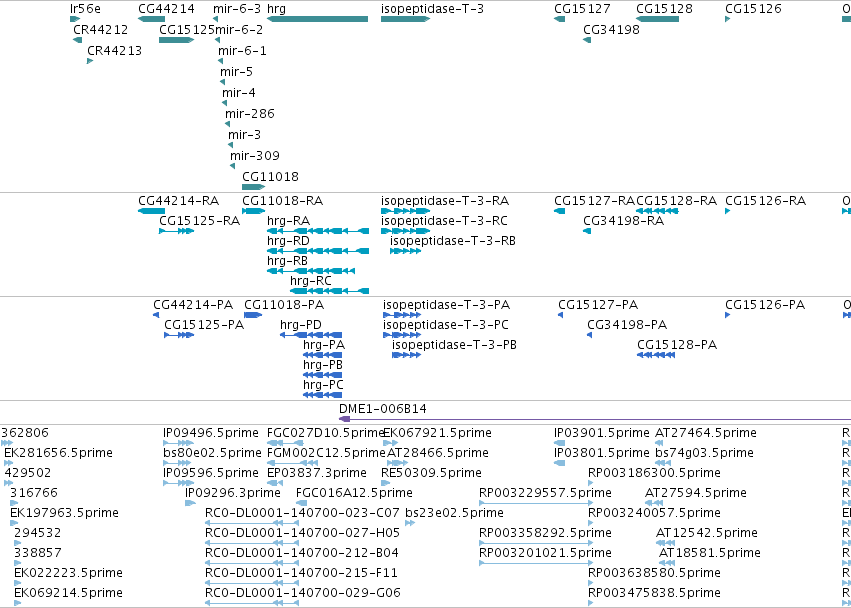Select the CR44213 gene label
The width and height of the screenshot is (851, 608).
coord(115,50)
